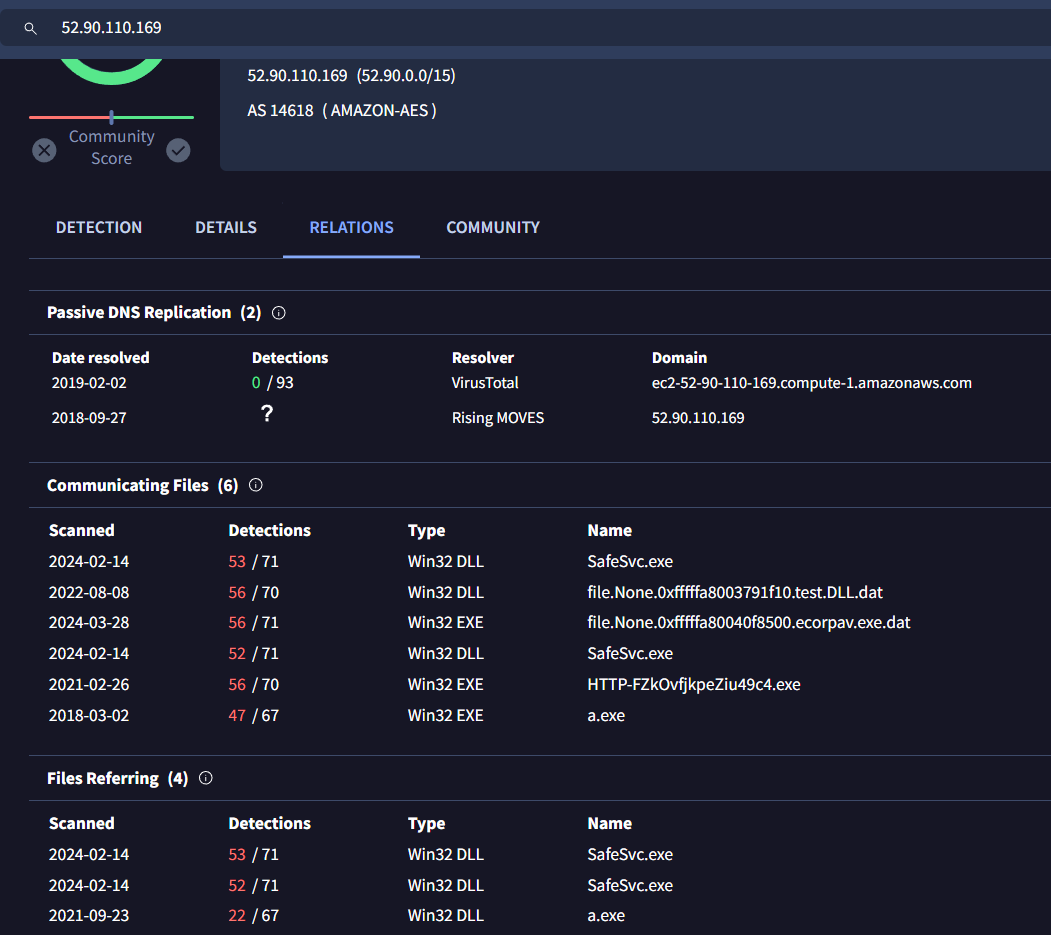Click the community score slider bar
This screenshot has height=935, width=1051.
[x=111, y=118]
